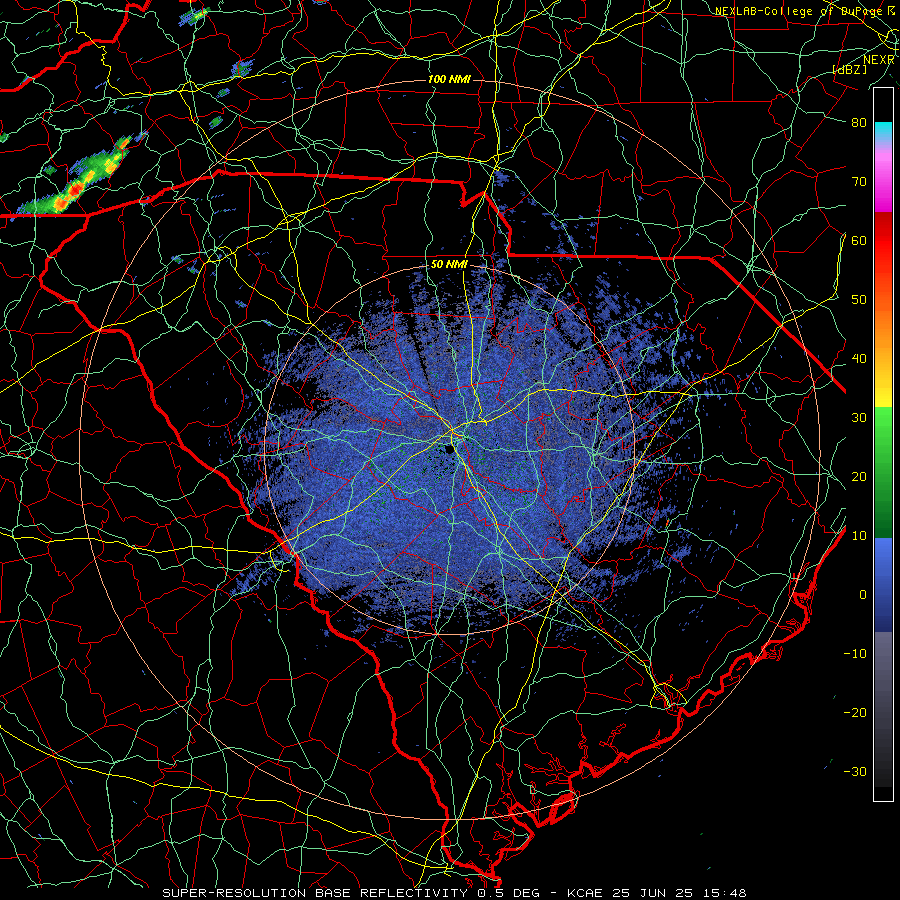This screenshot has width=900, height=900.
Task: Click the green segment of the color bar
Action: click(x=883, y=472)
